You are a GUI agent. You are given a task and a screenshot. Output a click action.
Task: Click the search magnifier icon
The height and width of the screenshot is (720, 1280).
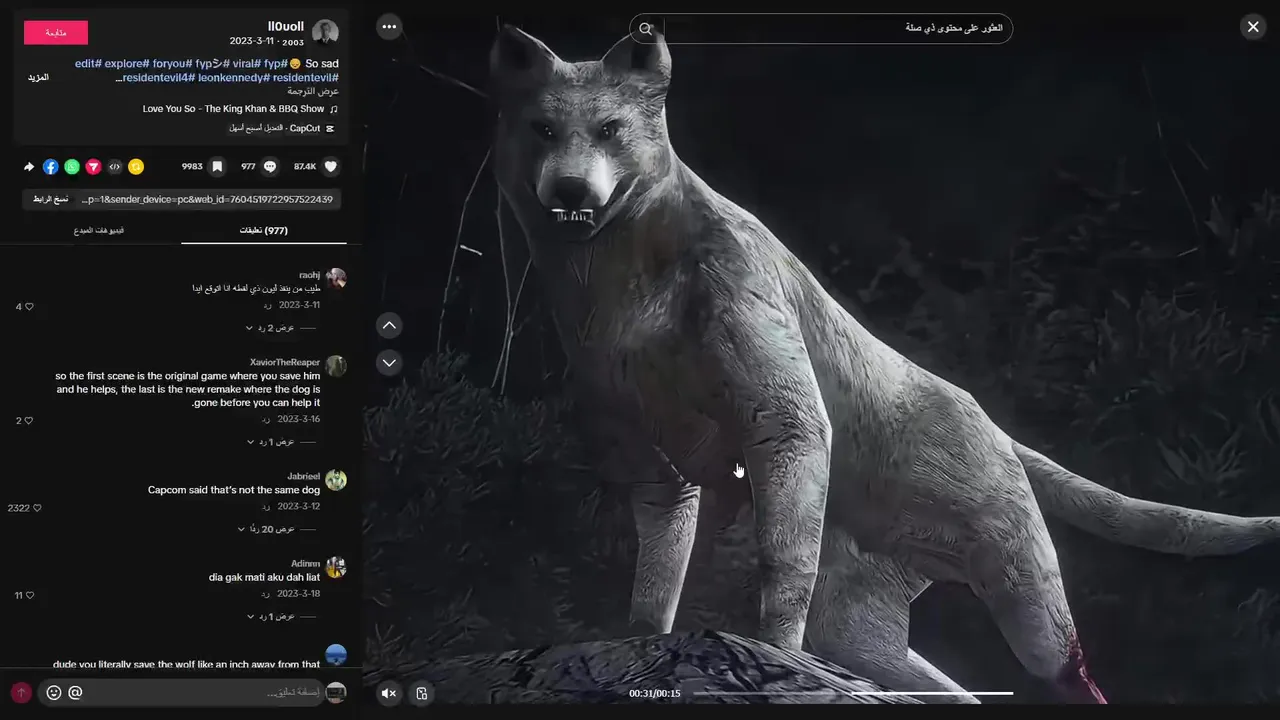click(646, 28)
